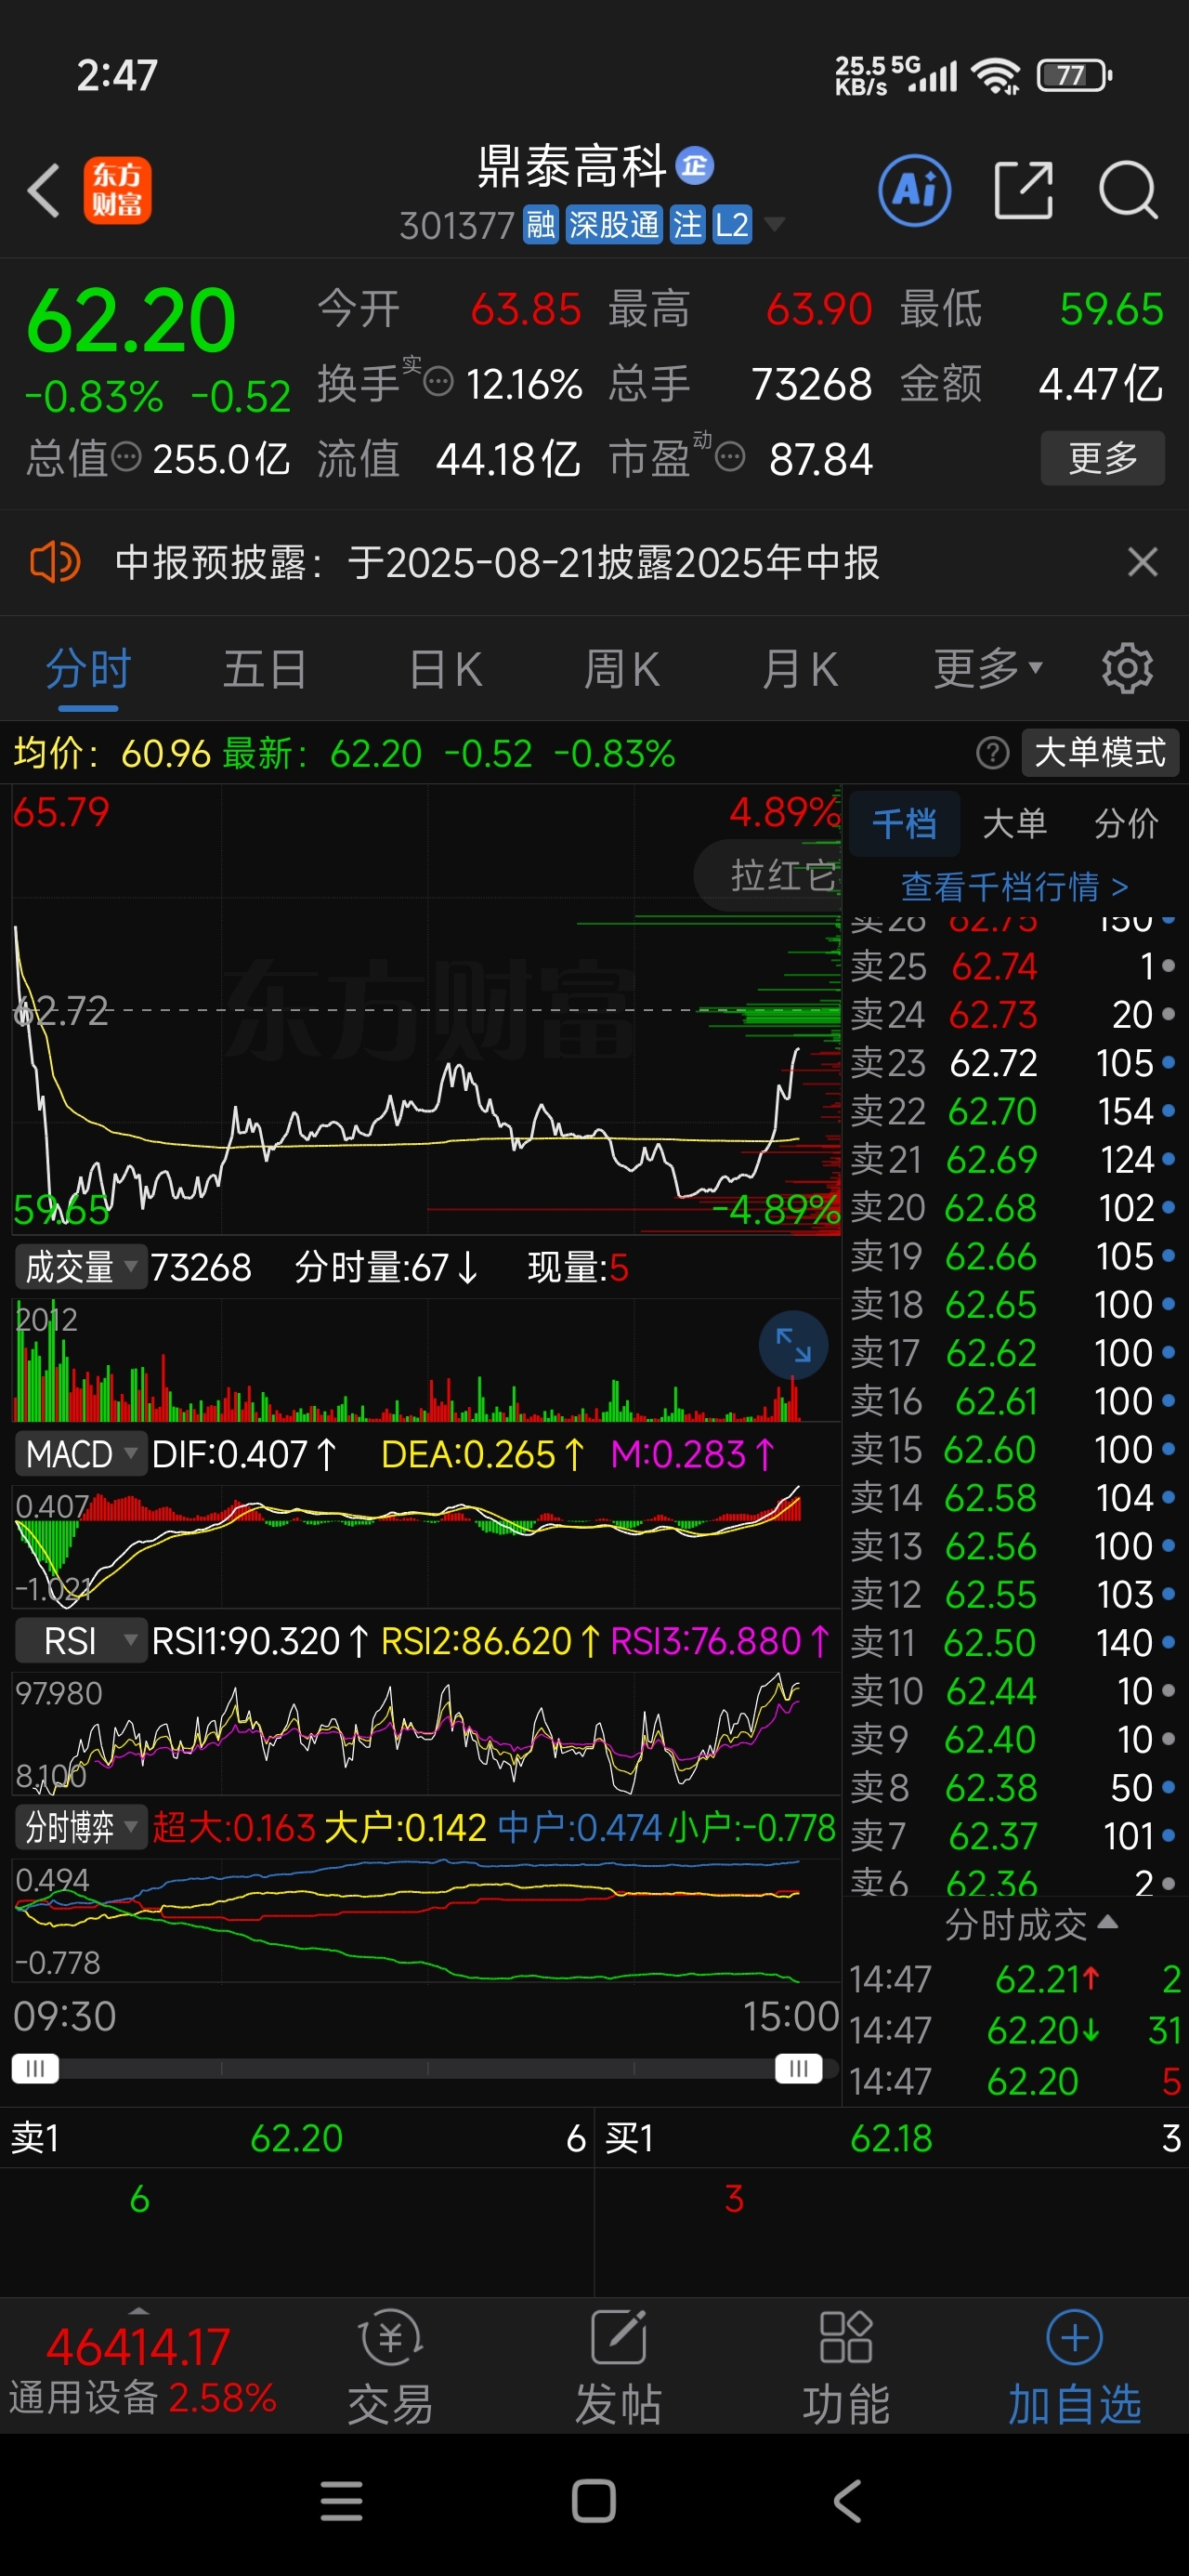1189x2576 pixels.
Task: Tap the 深股通 tag
Action: click(x=614, y=225)
